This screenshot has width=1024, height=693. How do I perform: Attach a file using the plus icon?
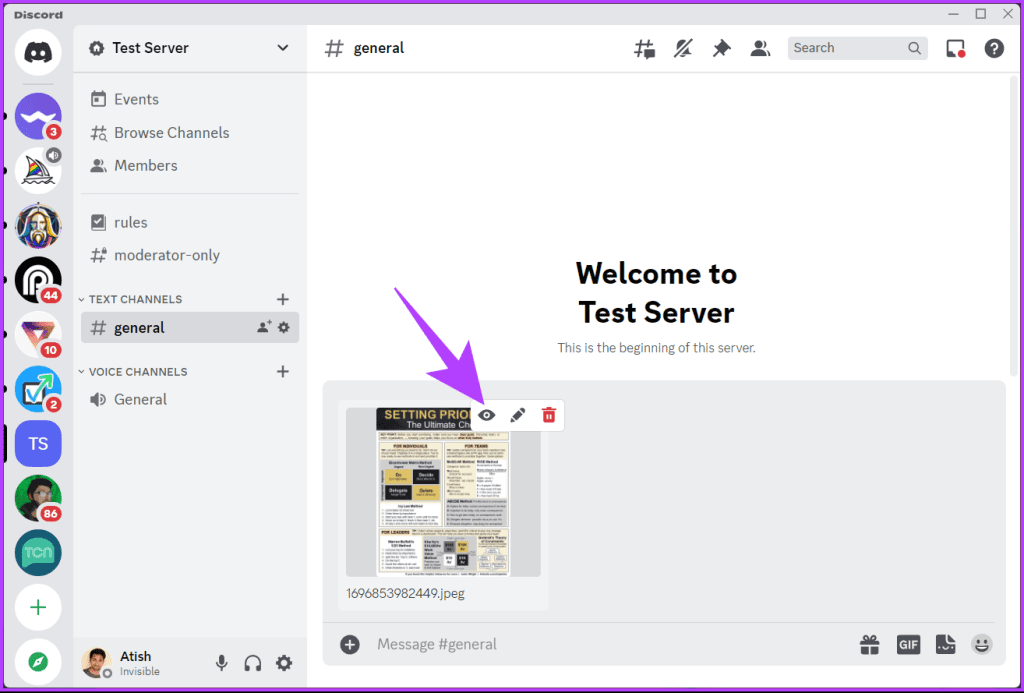click(349, 644)
